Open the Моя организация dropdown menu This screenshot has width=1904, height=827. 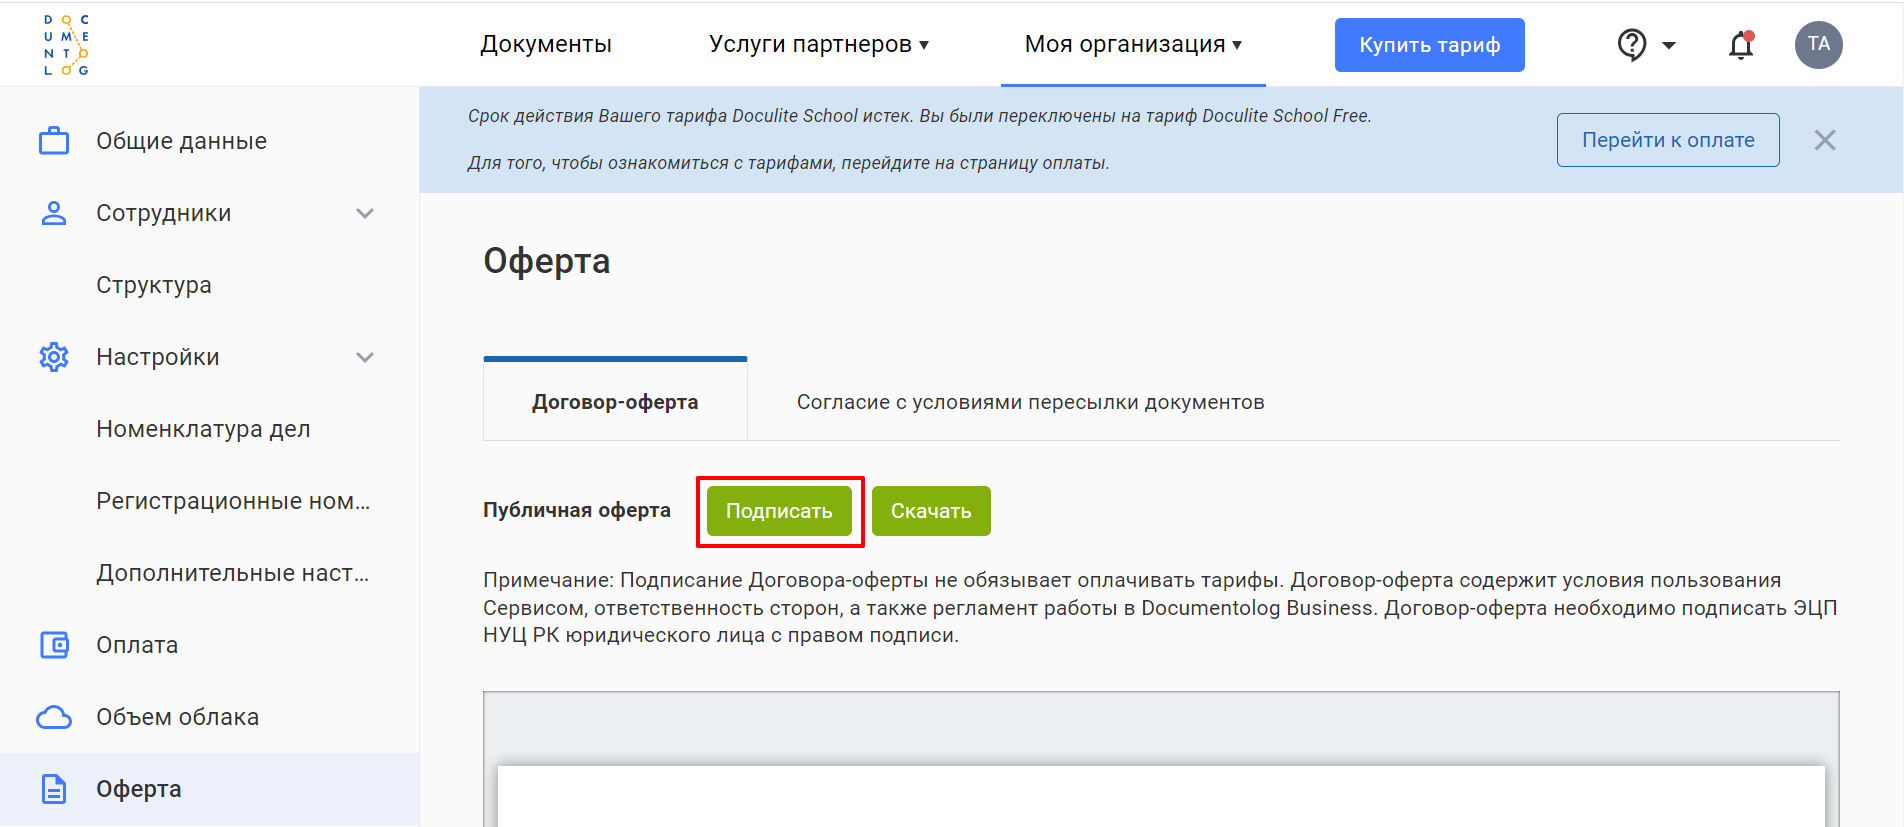(1132, 45)
